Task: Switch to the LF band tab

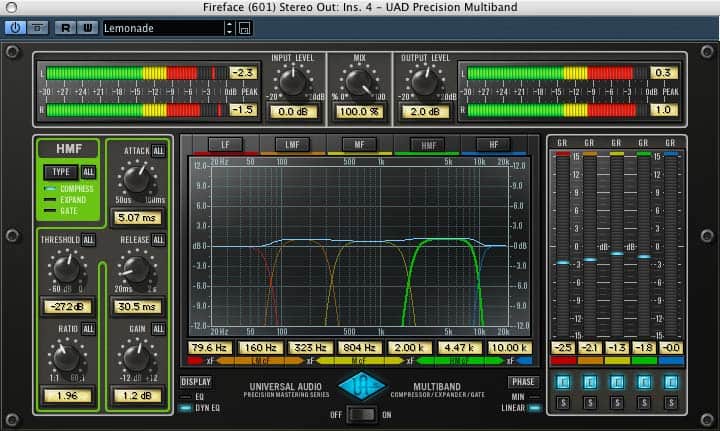Action: (x=225, y=145)
